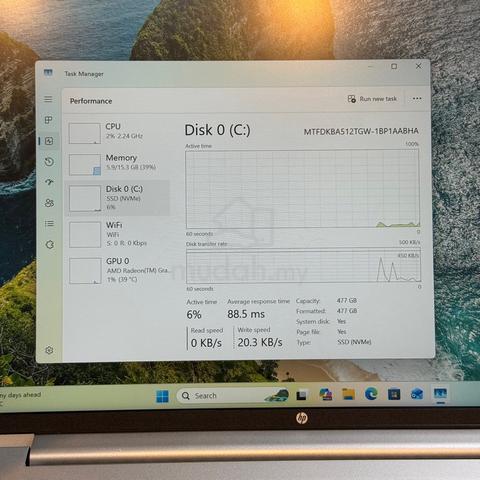The width and height of the screenshot is (480, 480).
Task: Click the Disk transfer rate graph
Action: pyautogui.click(x=303, y=266)
